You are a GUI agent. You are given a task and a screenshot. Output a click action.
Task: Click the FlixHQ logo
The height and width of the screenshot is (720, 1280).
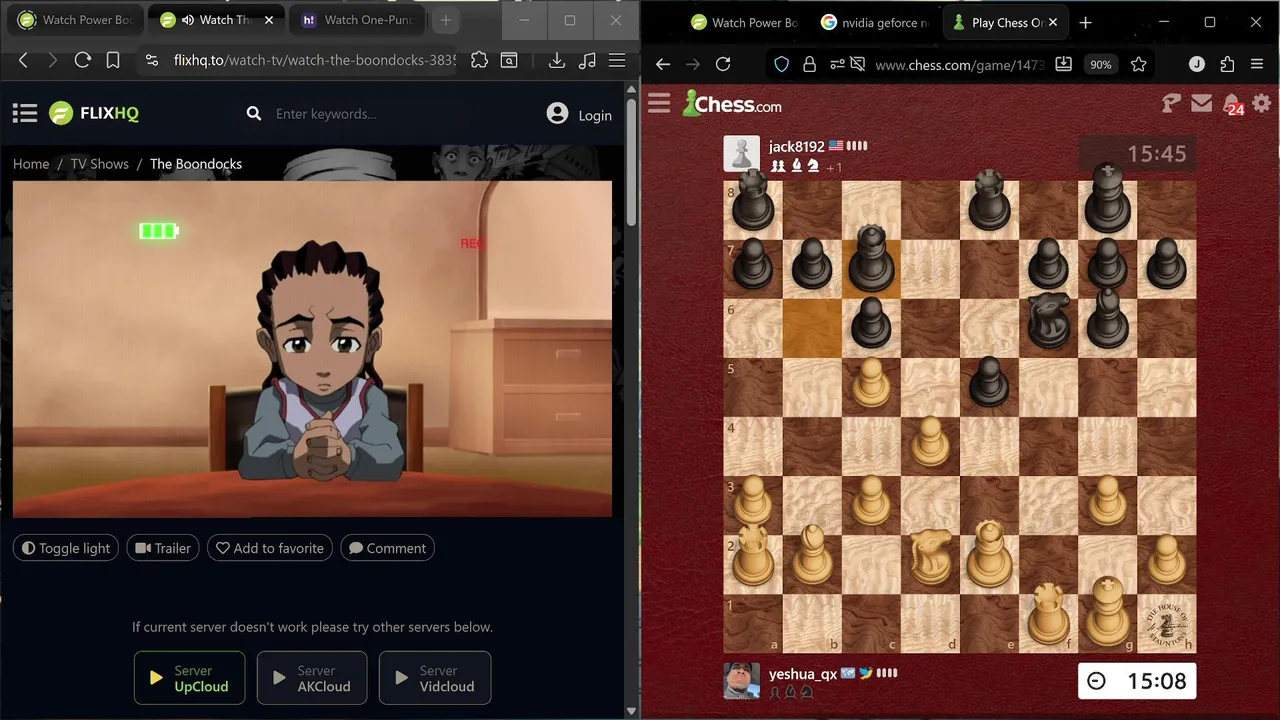94,113
